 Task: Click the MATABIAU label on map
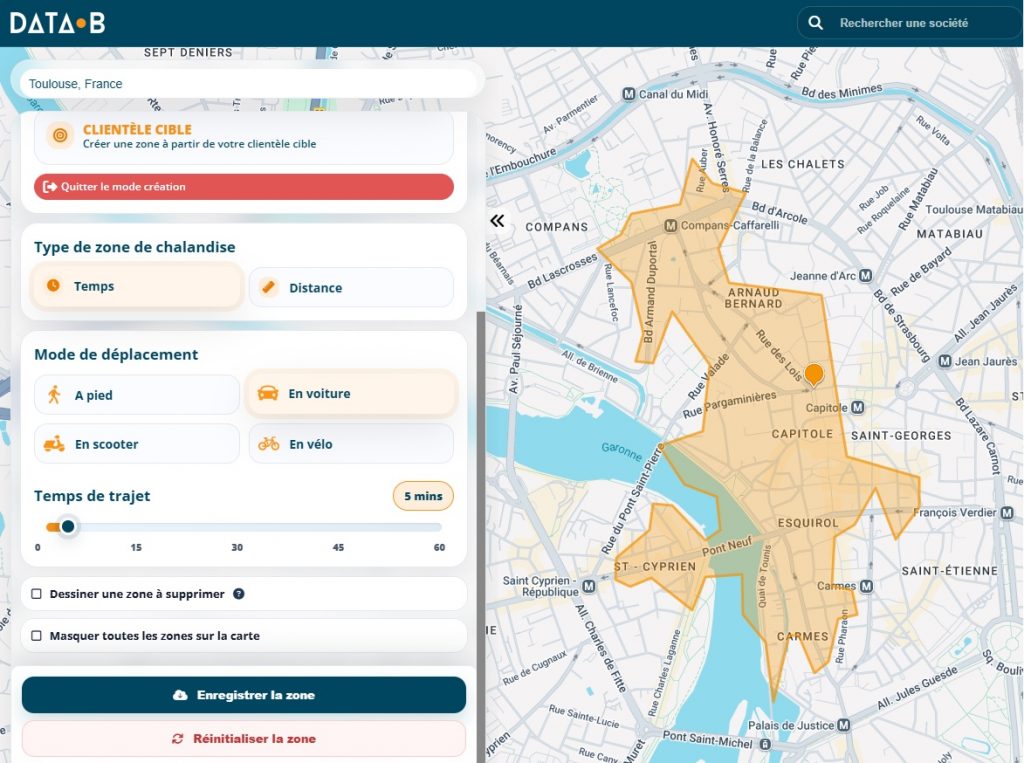(950, 234)
